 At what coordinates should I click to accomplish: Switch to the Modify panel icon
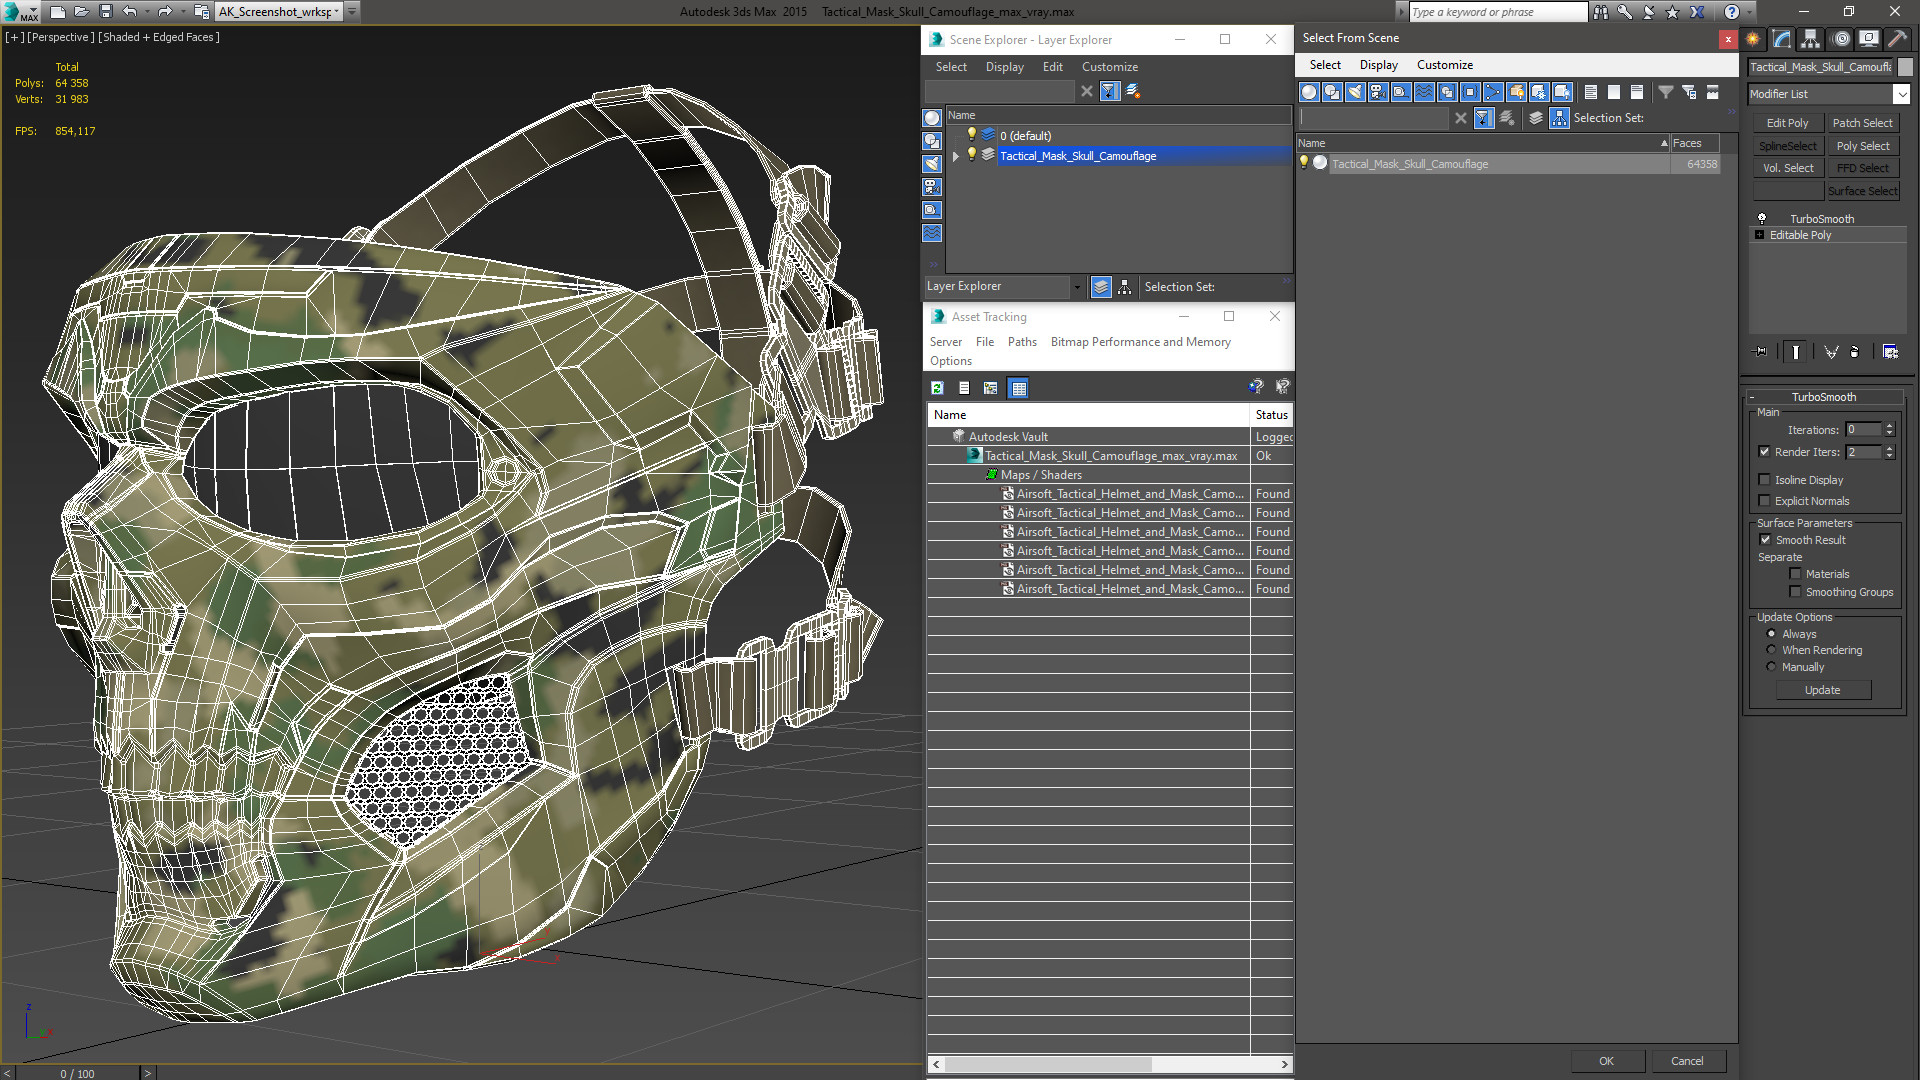1782,39
